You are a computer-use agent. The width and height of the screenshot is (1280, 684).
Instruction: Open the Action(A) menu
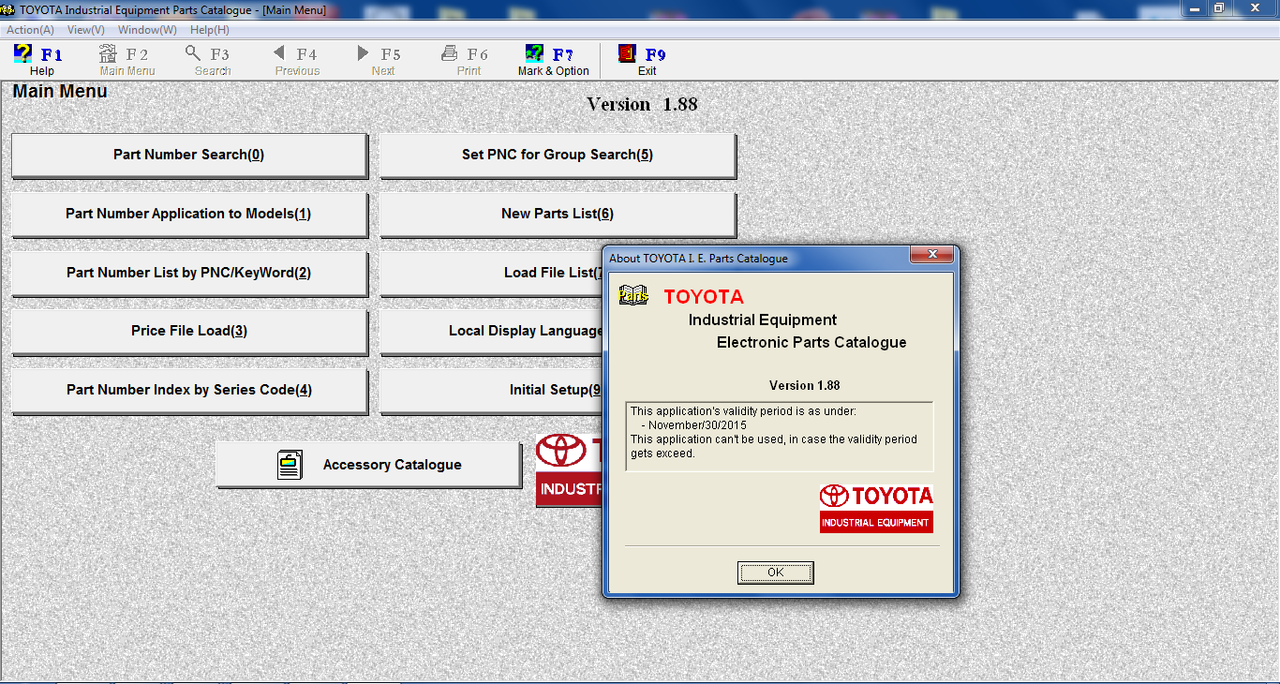pos(30,30)
